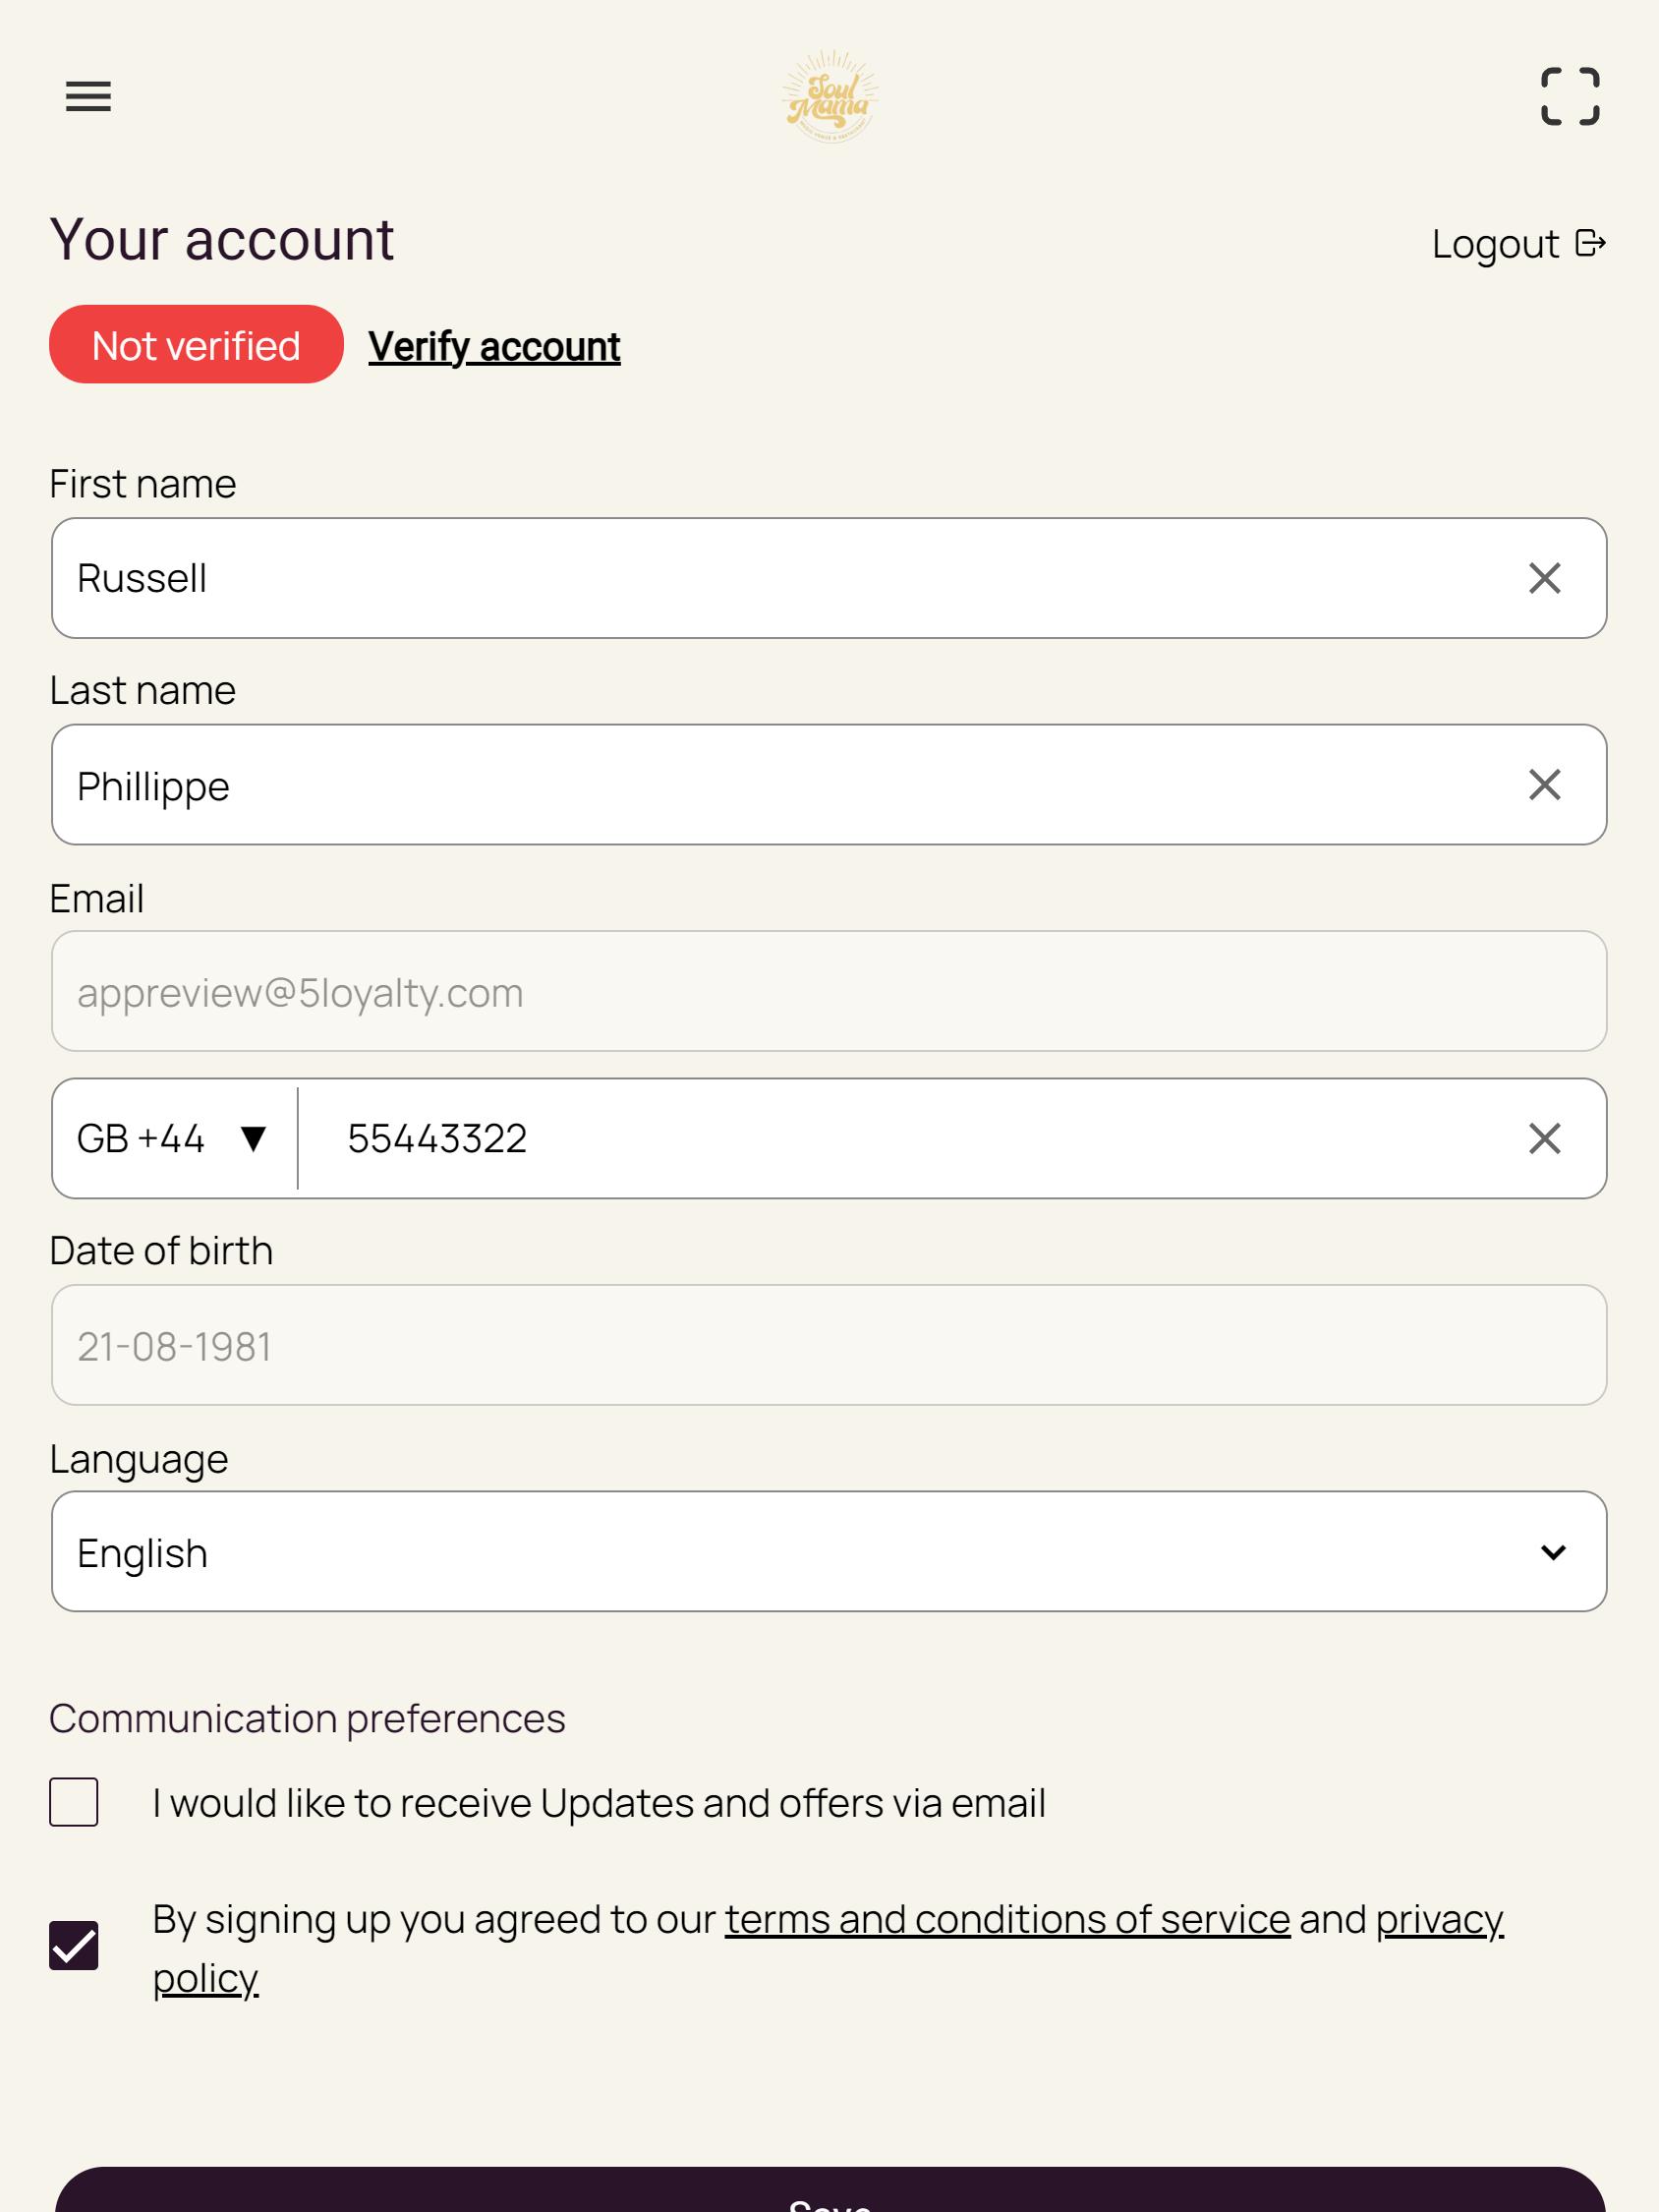Open the GB +44 country code dropdown
Screen dimensions: 1659x2212
click(x=174, y=1138)
